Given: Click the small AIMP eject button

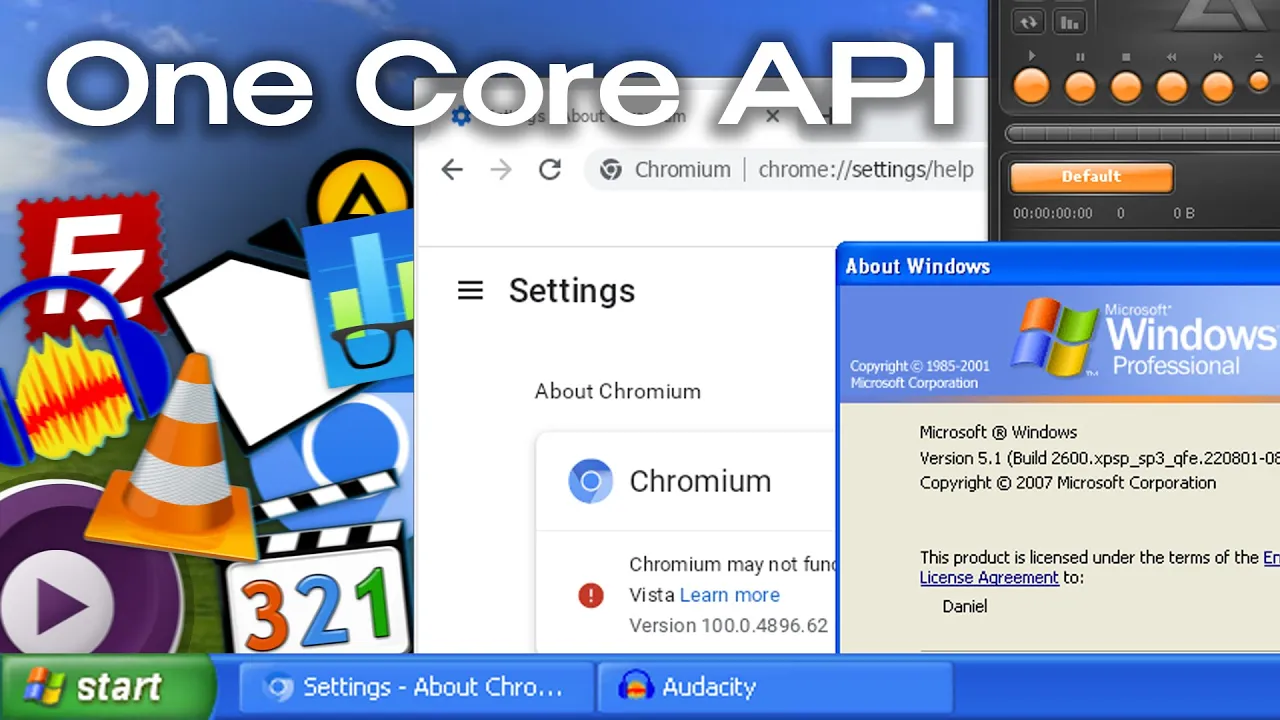Looking at the screenshot, I should point(1259,82).
